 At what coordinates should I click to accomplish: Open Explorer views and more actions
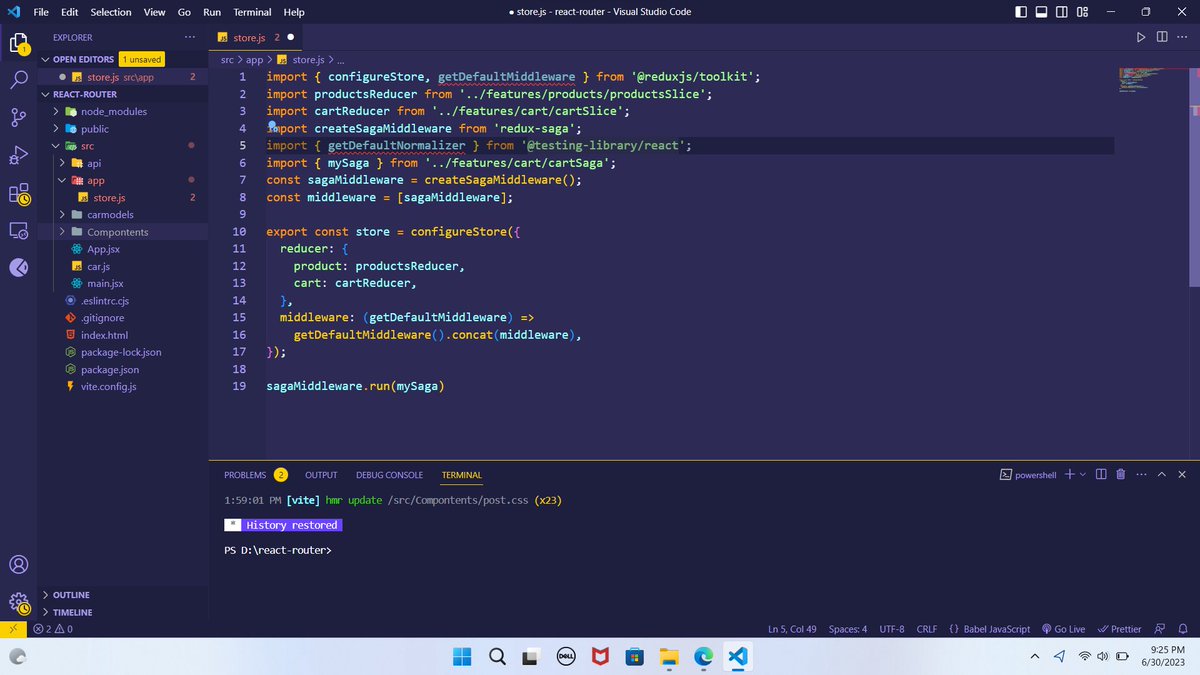[x=190, y=37]
